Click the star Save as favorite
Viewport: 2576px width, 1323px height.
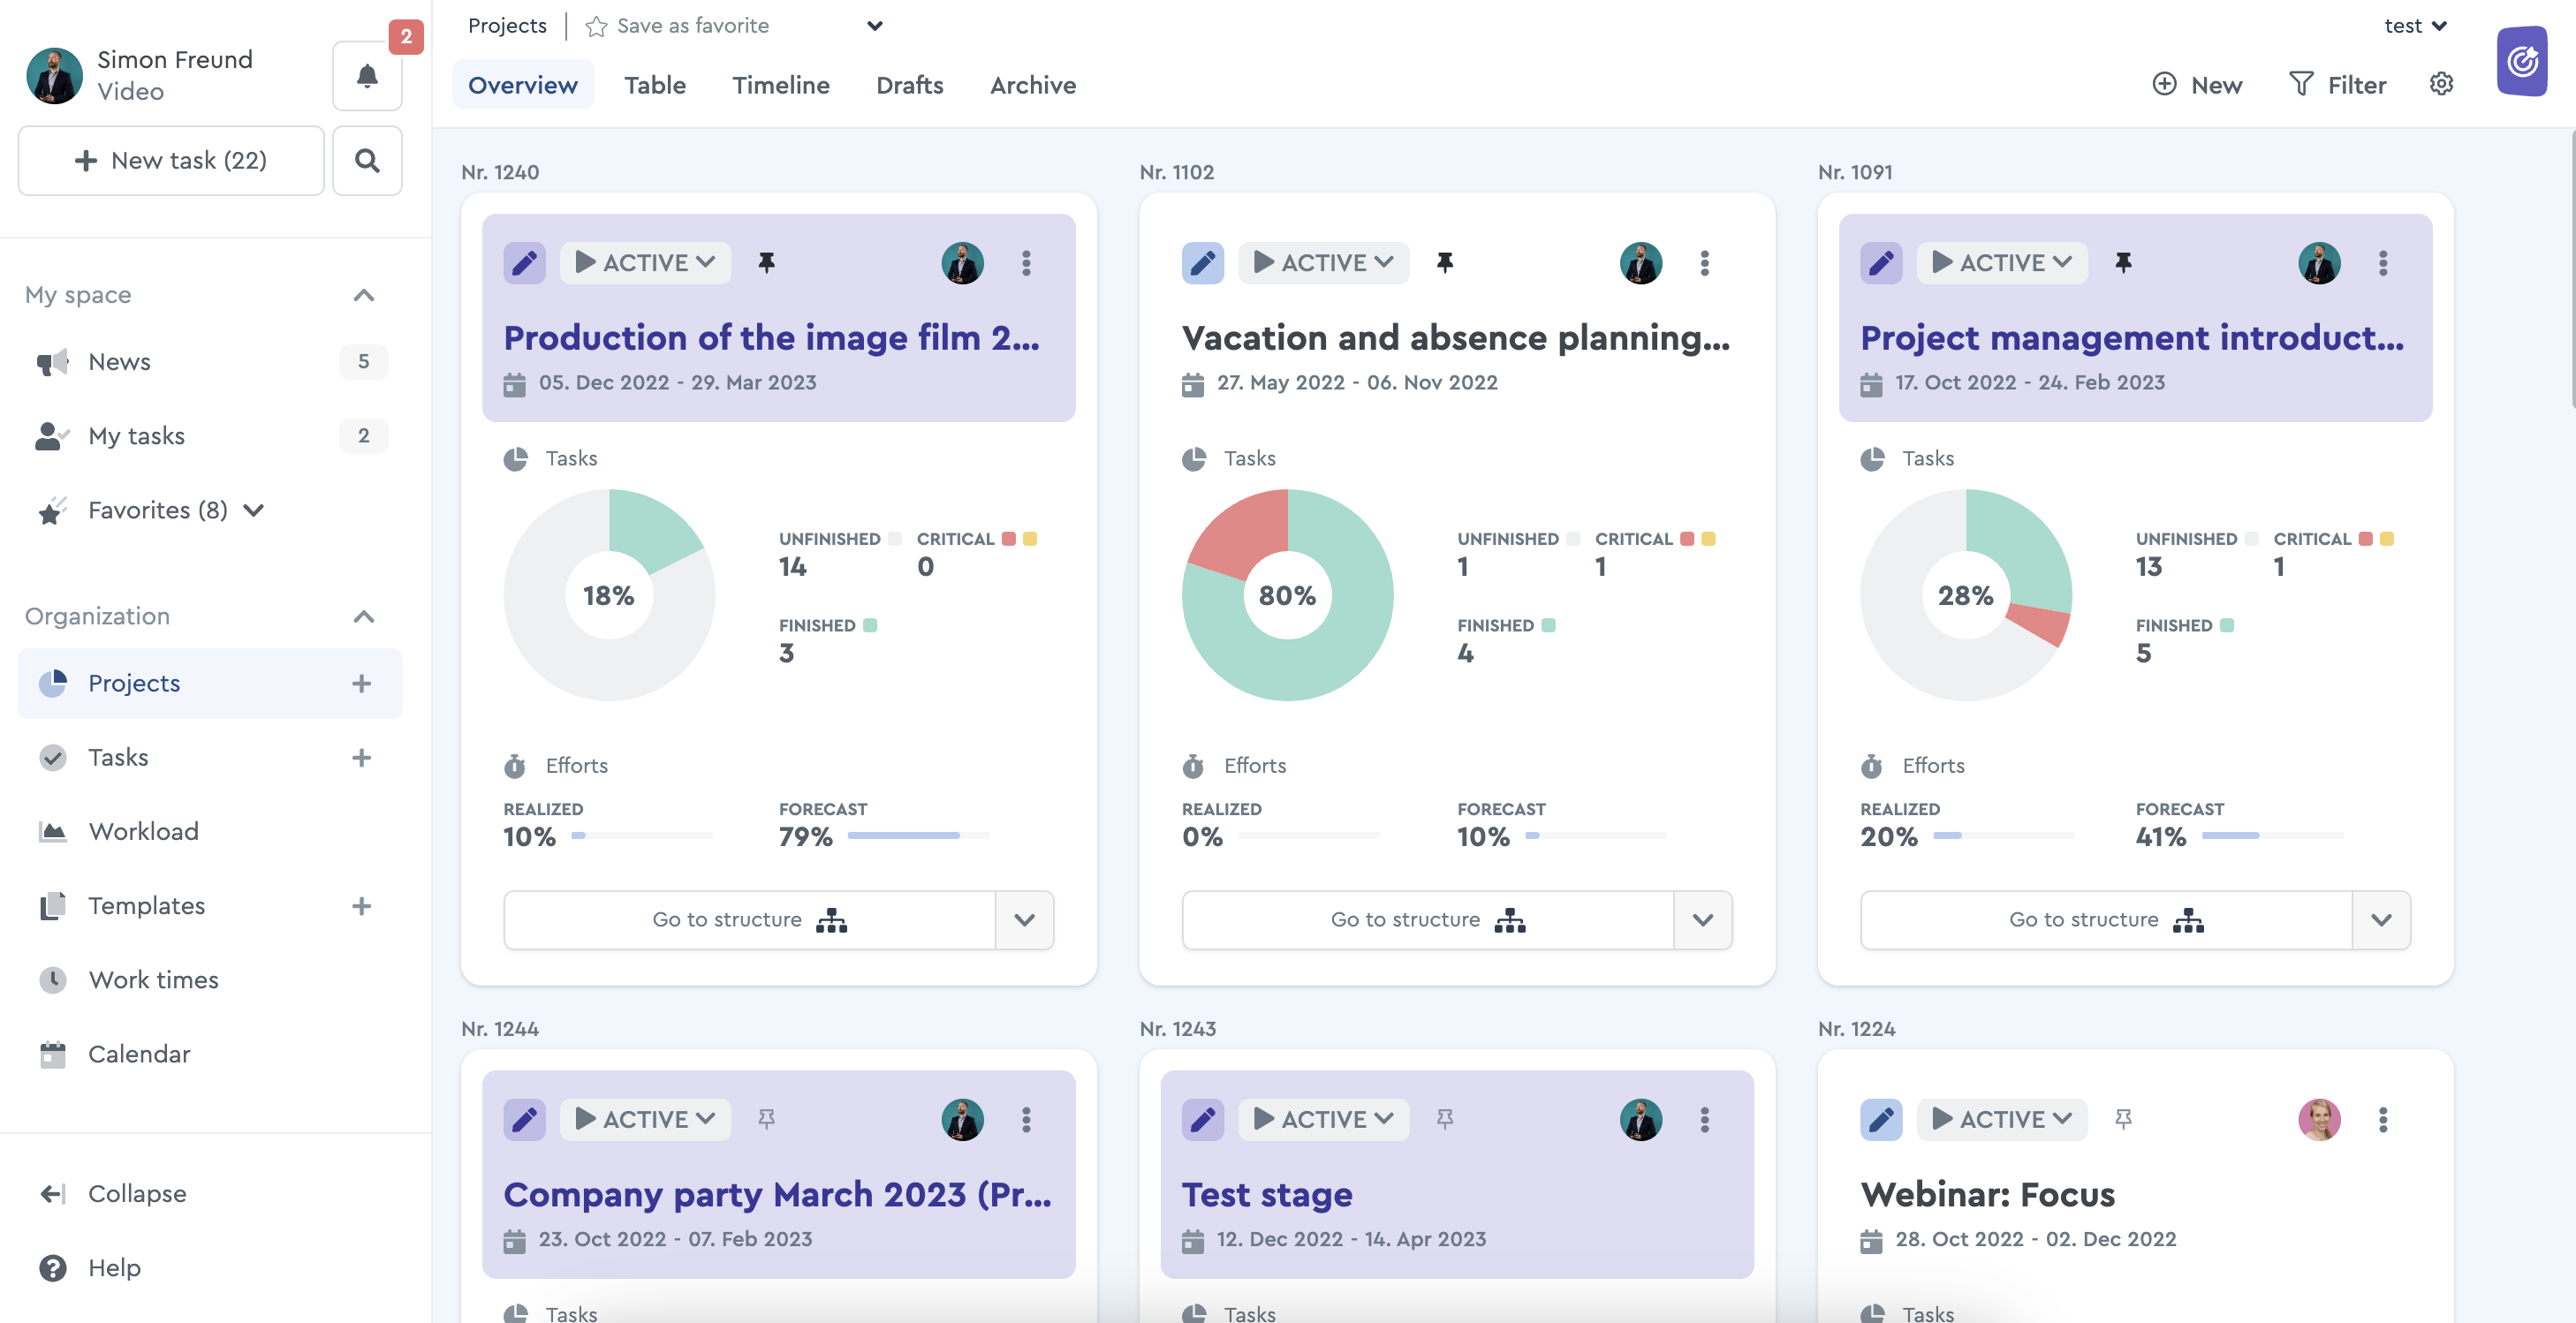(x=596, y=26)
